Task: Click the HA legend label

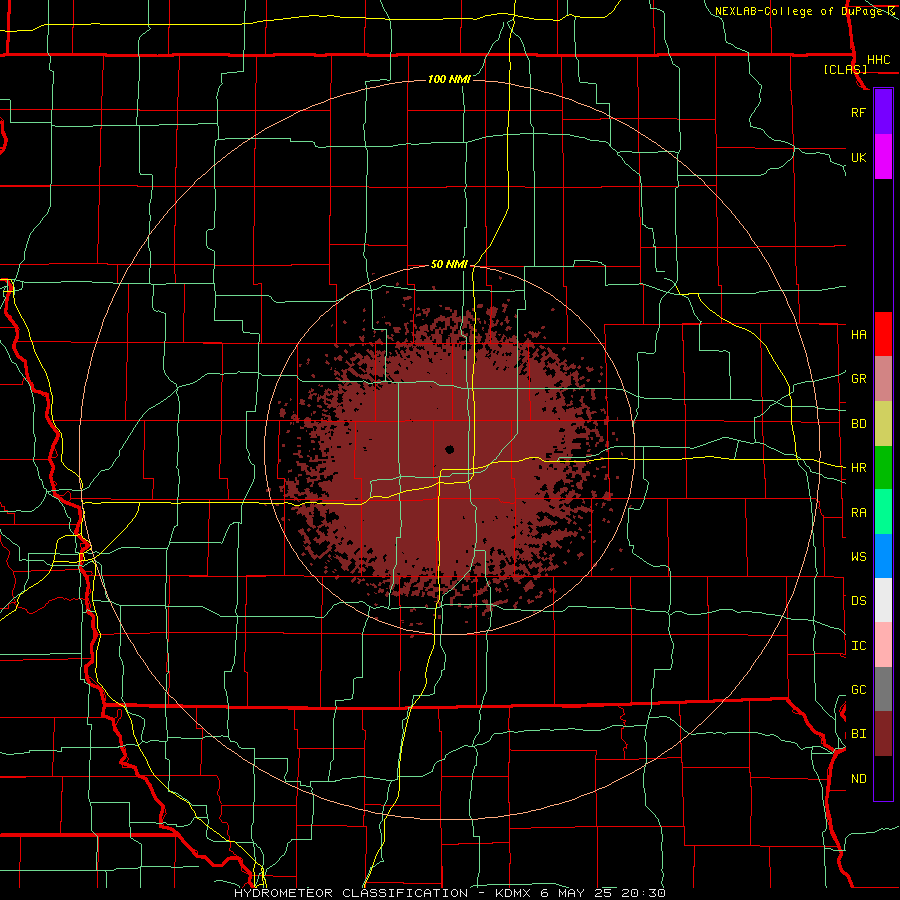Action: [x=858, y=334]
